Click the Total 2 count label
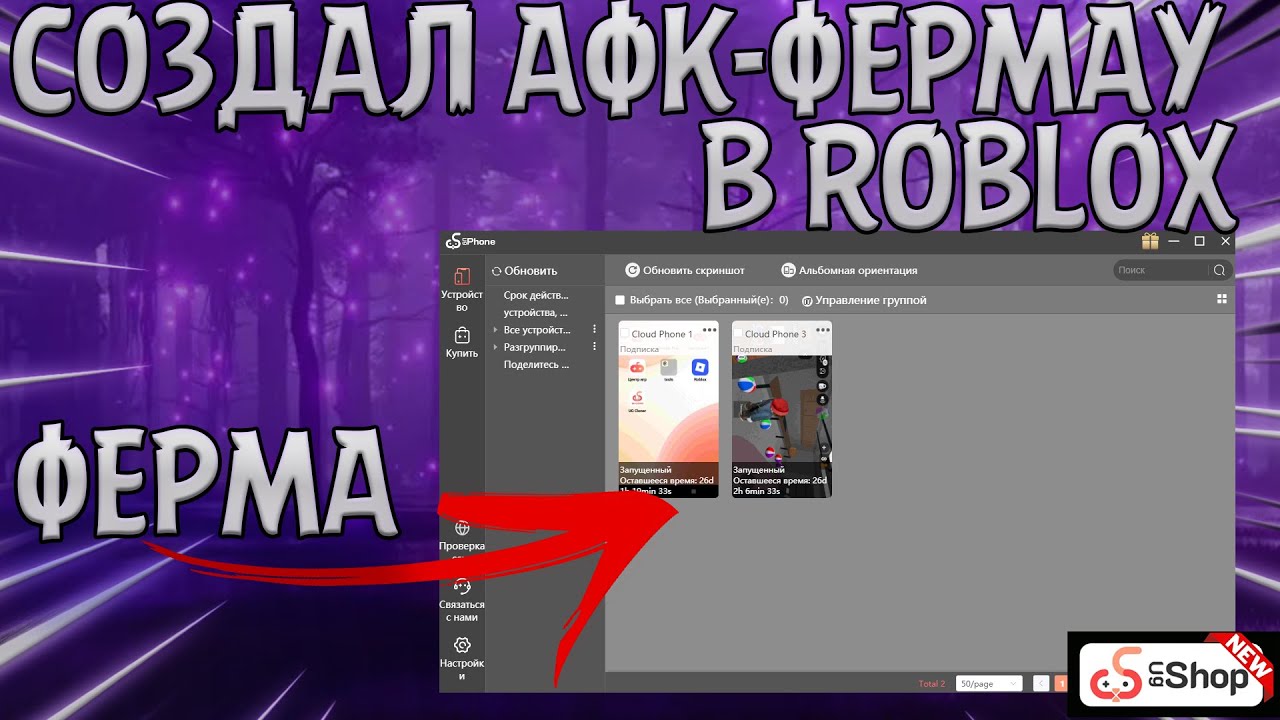Viewport: 1280px width, 720px height. coord(931,684)
